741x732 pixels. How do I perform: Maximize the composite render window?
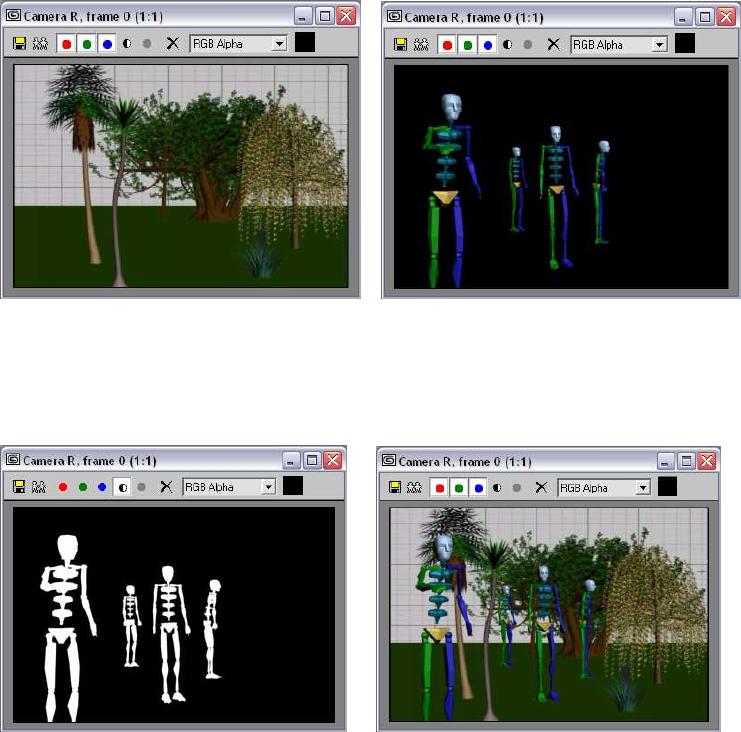point(686,461)
